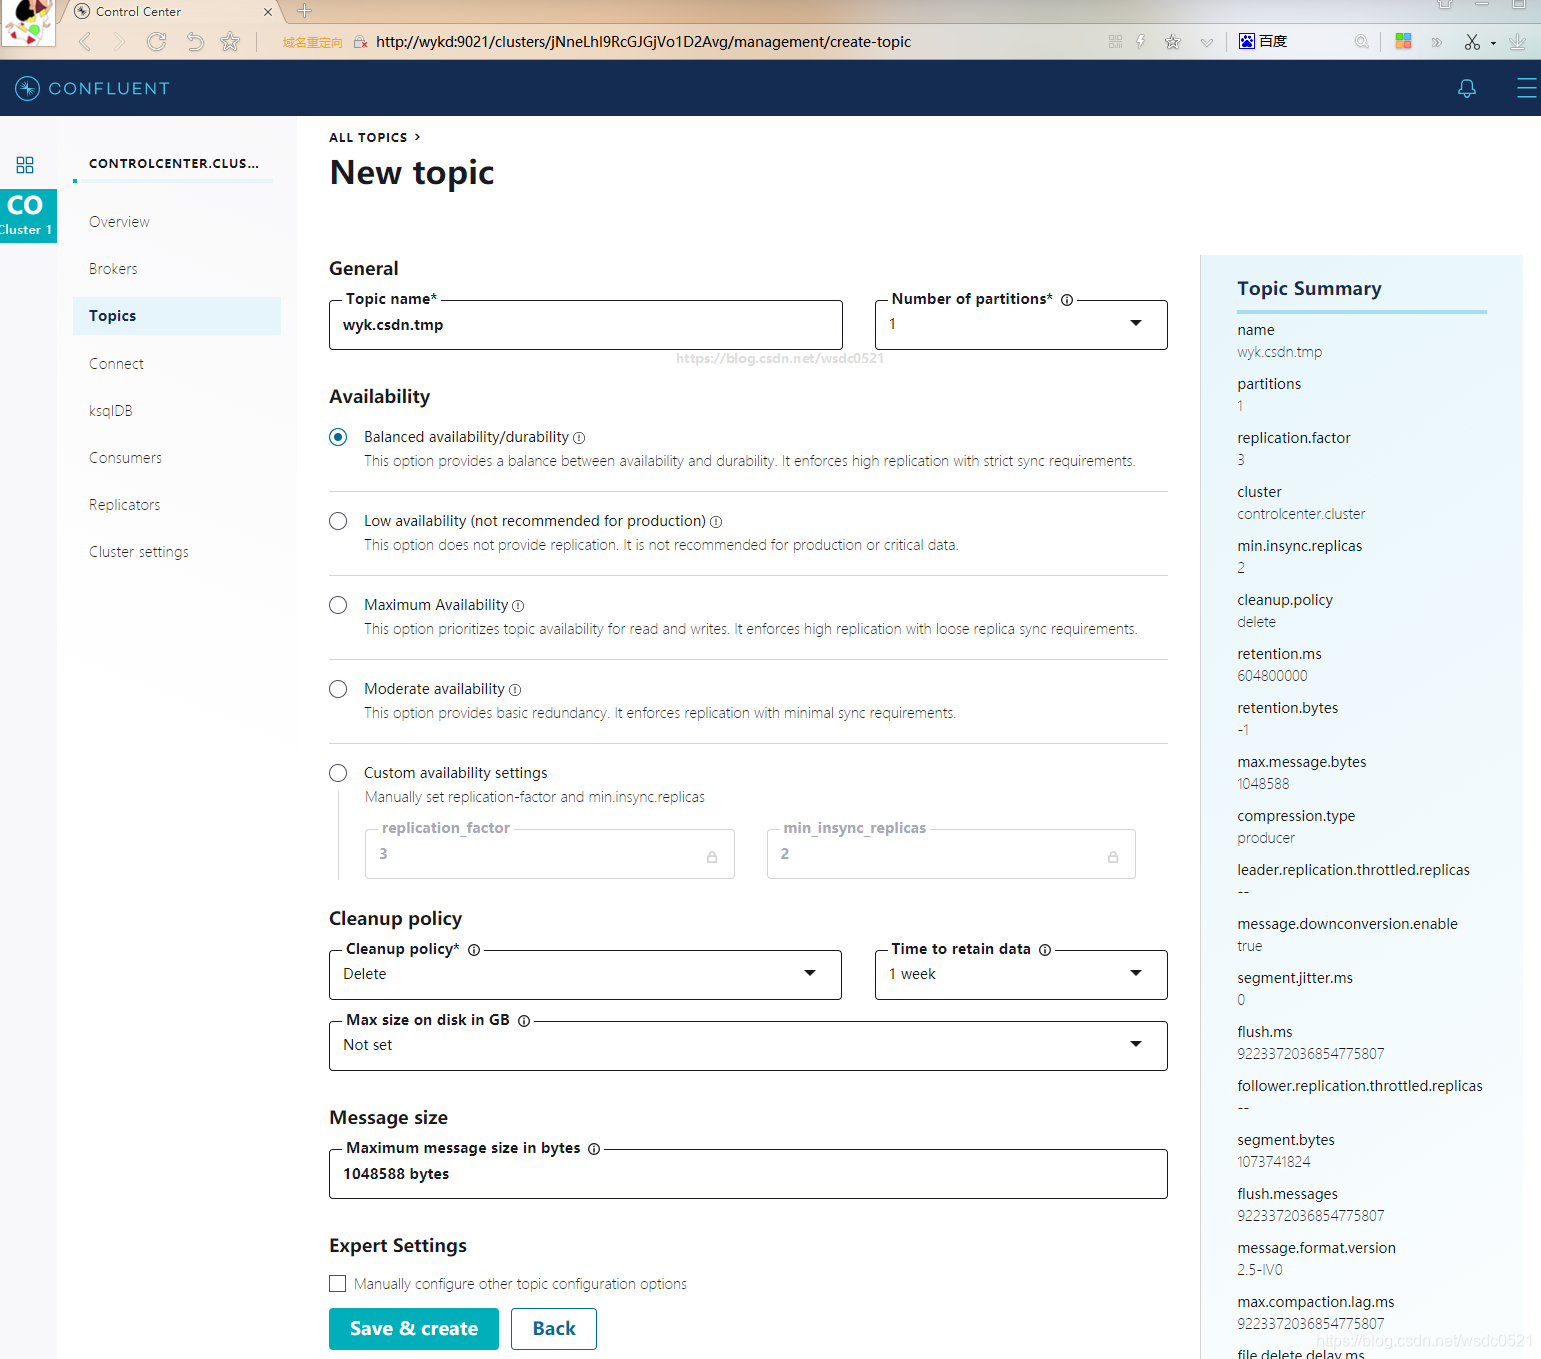Click info icon beside Maximum Availability

[518, 606]
